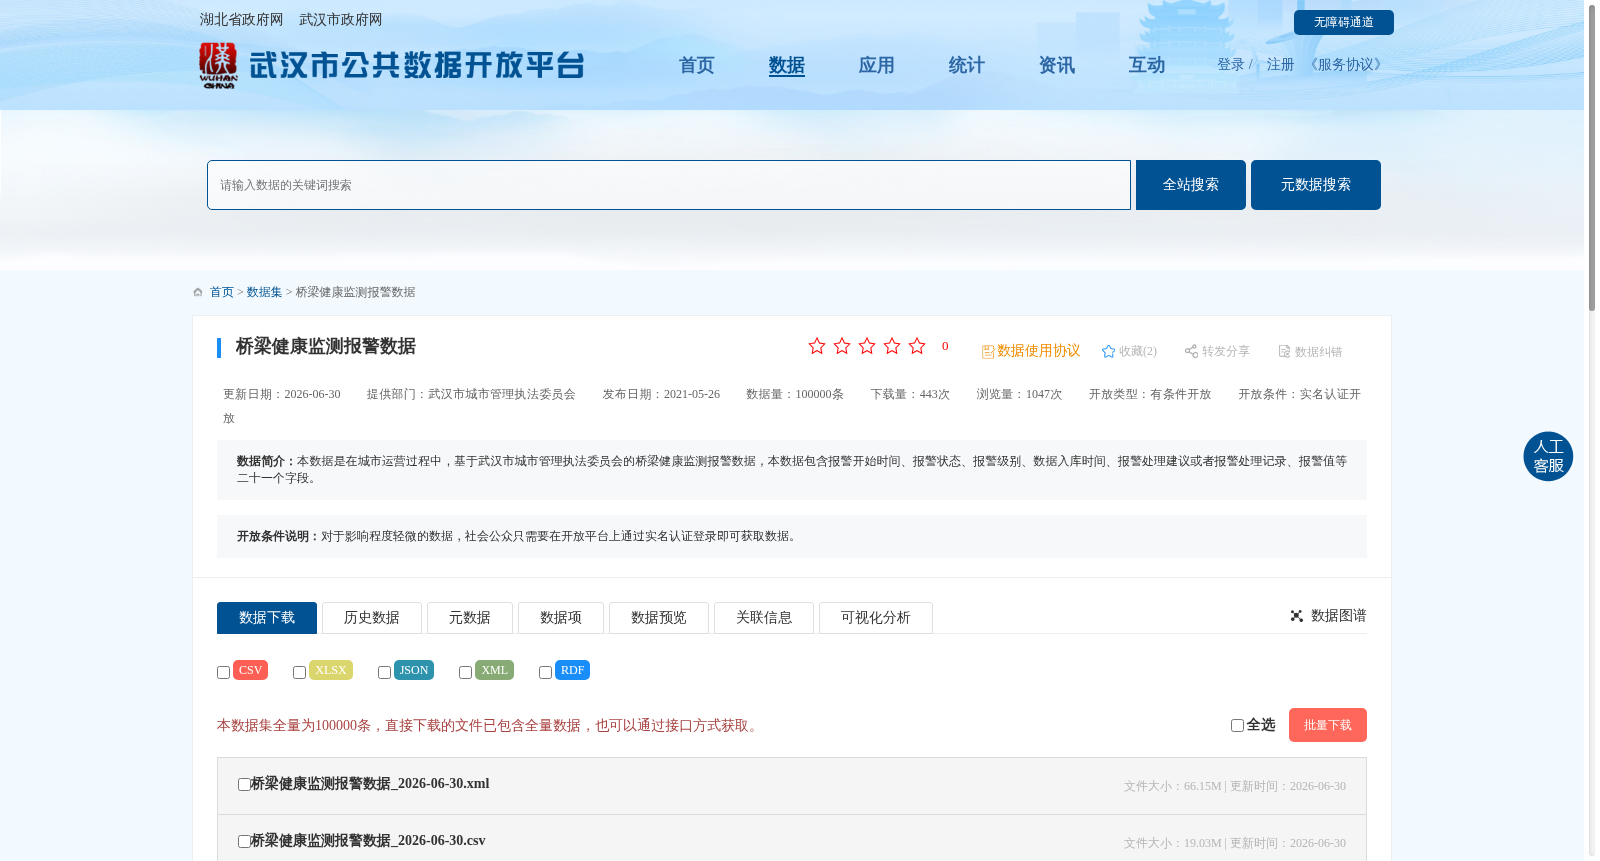
Task: Open 资讯 in main navigation
Action: (1057, 65)
